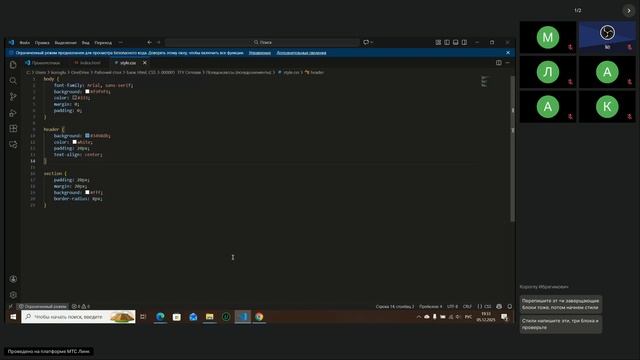
Task: Open the Extensions view
Action: [x=13, y=129]
